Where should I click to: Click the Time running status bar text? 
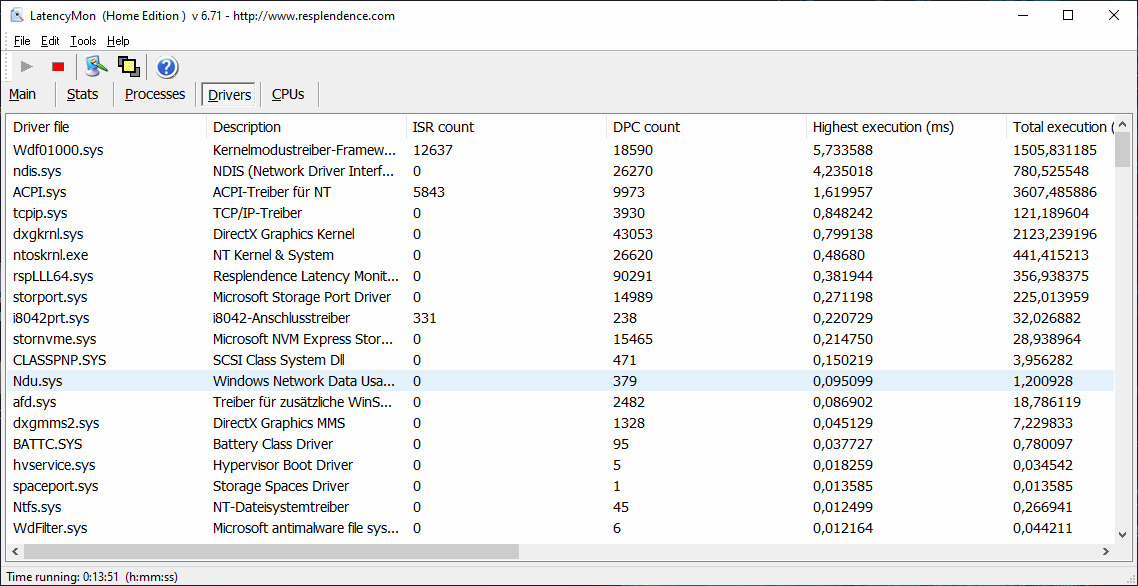92,577
